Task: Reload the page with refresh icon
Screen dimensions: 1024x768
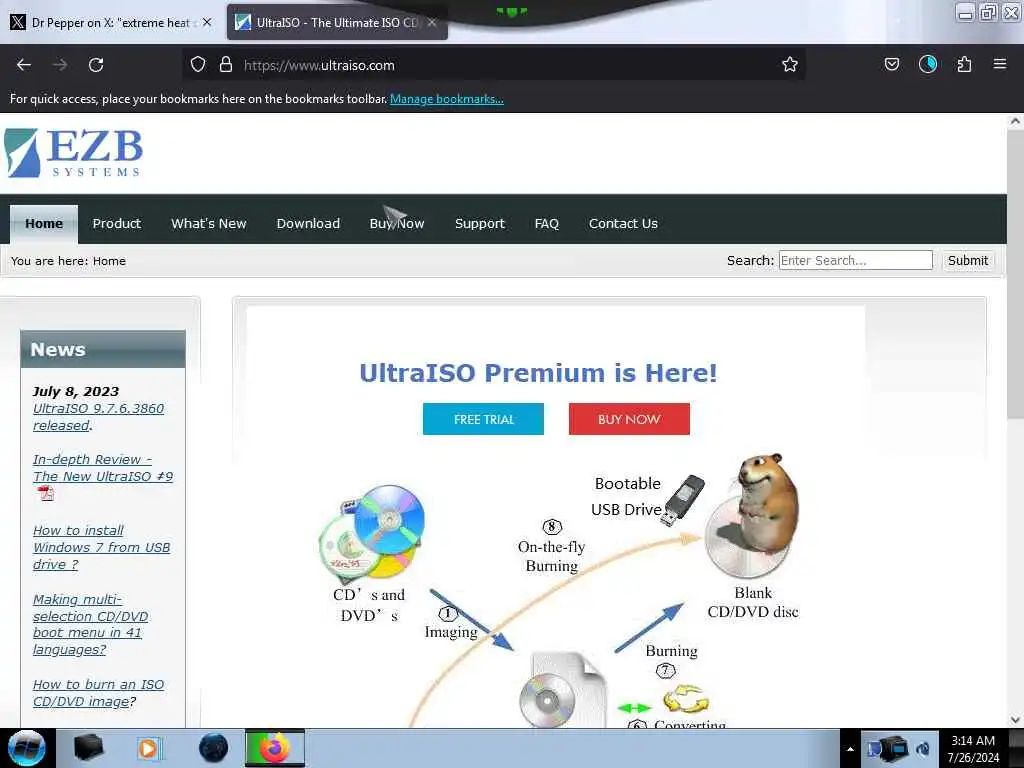Action: [96, 65]
